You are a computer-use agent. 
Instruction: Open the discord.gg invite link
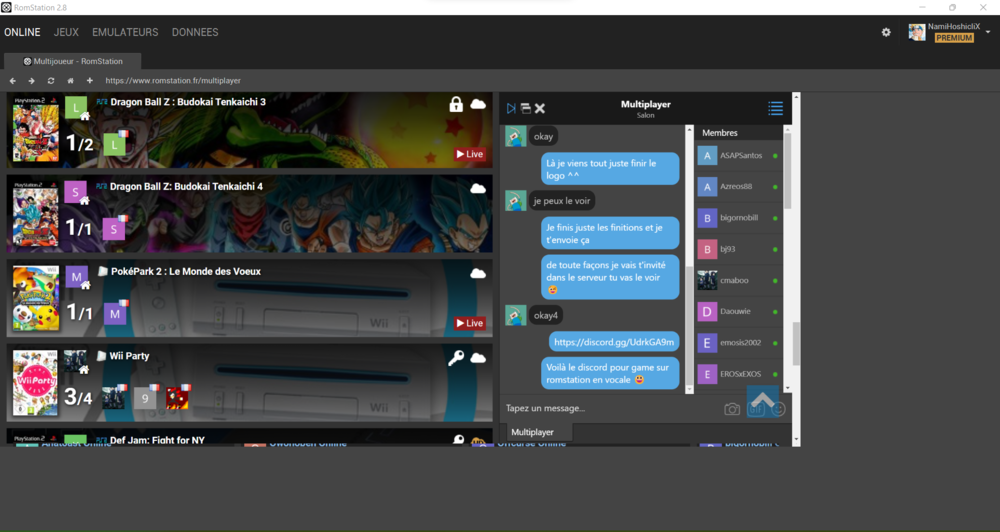614,342
